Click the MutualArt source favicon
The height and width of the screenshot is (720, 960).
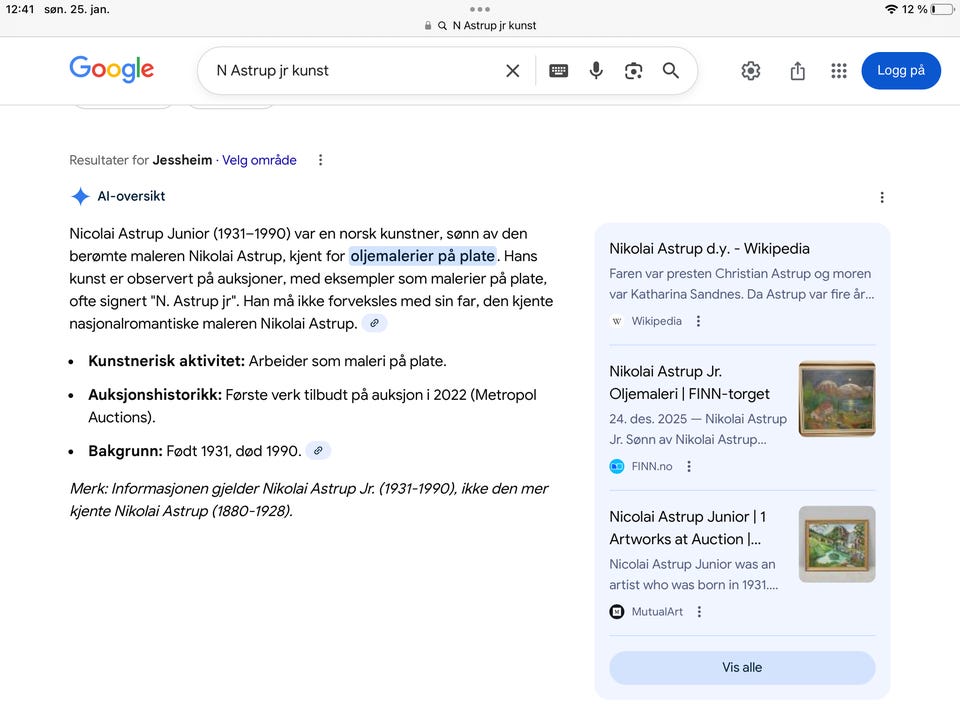coord(617,612)
